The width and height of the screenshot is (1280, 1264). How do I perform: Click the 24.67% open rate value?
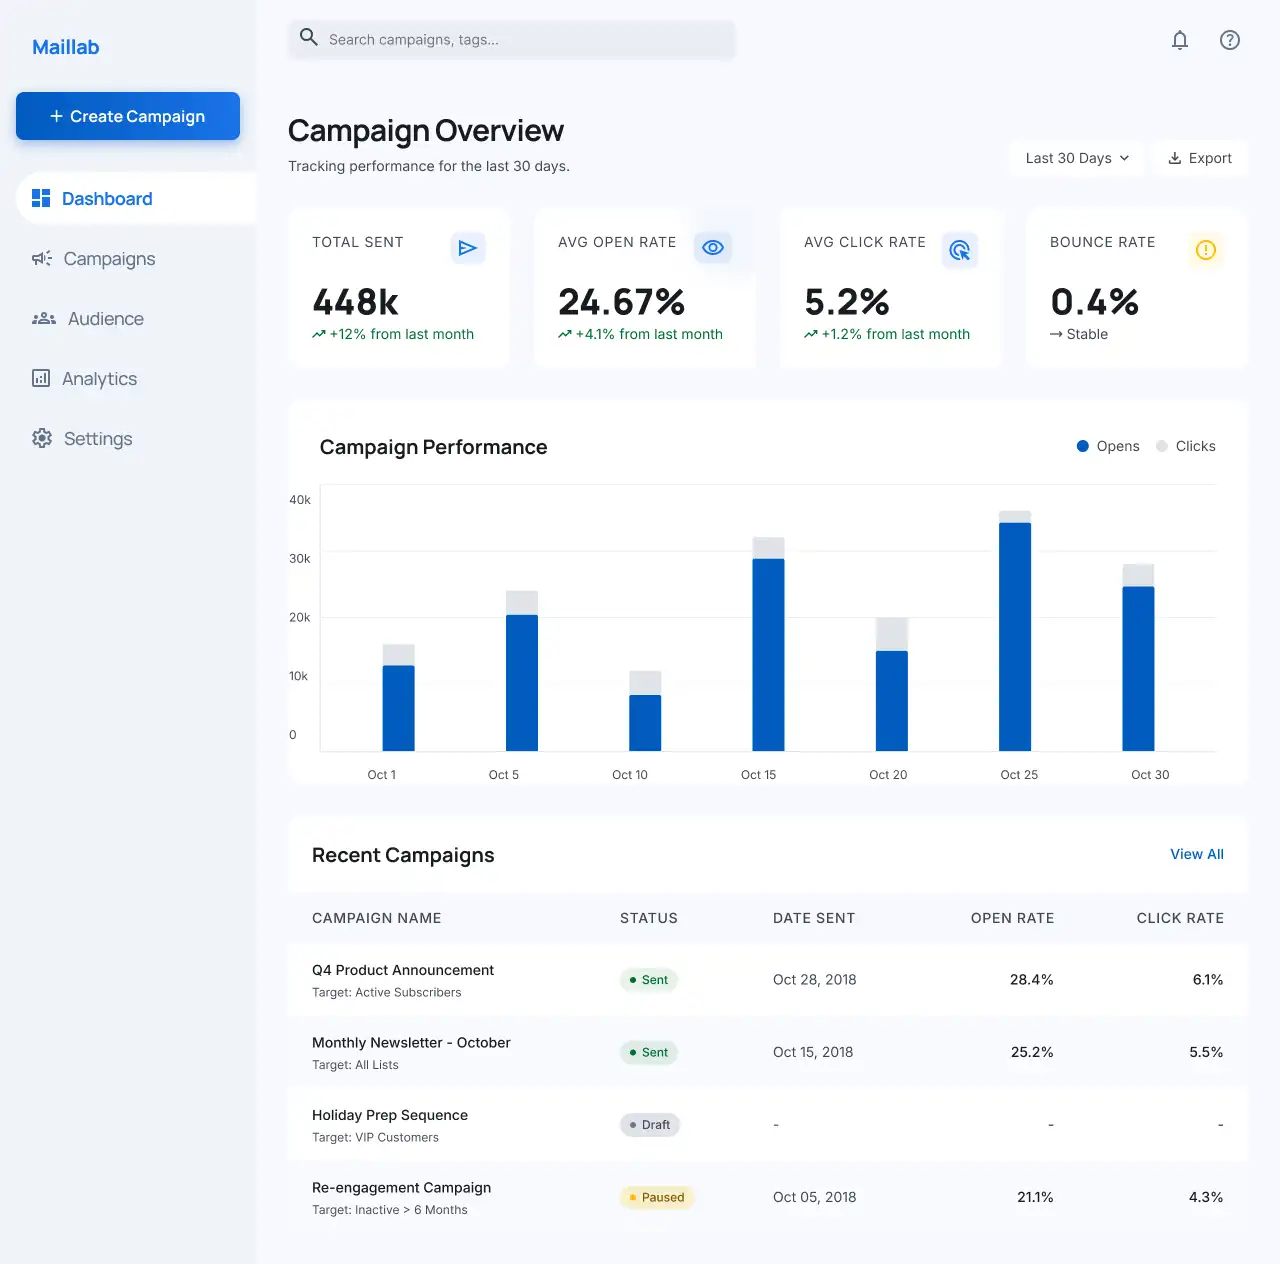click(622, 302)
